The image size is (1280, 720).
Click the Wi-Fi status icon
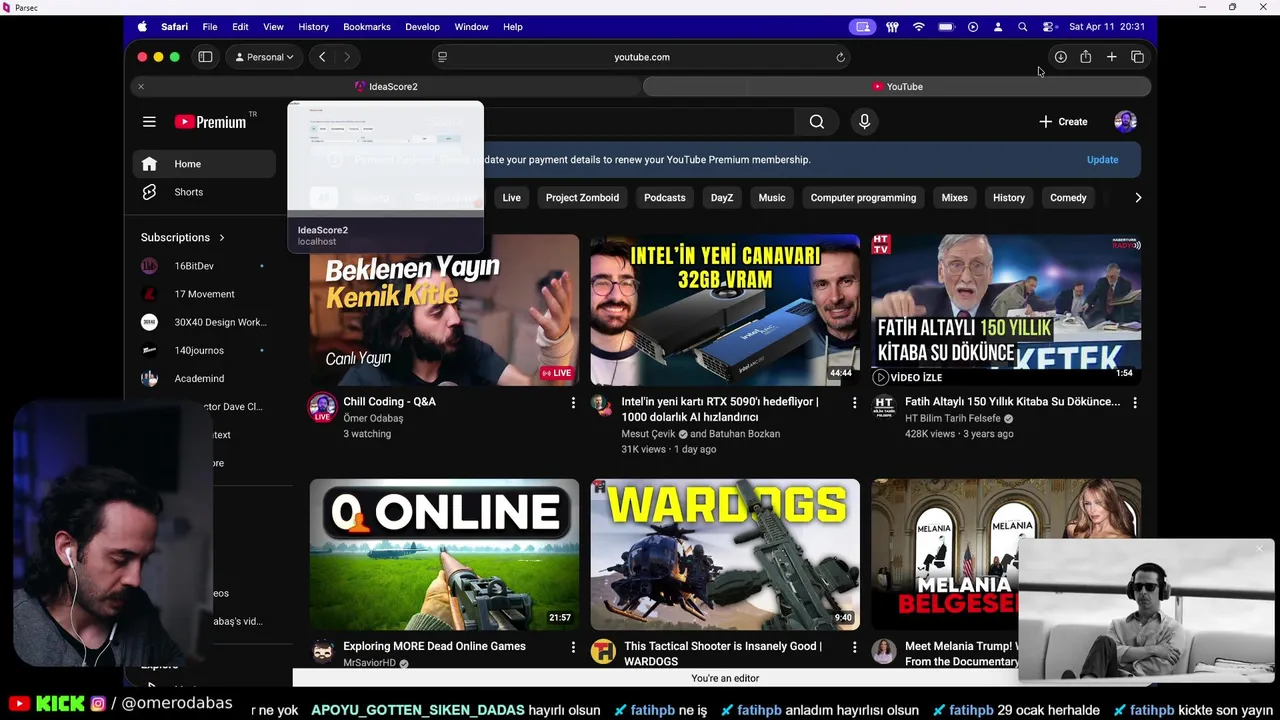click(919, 27)
